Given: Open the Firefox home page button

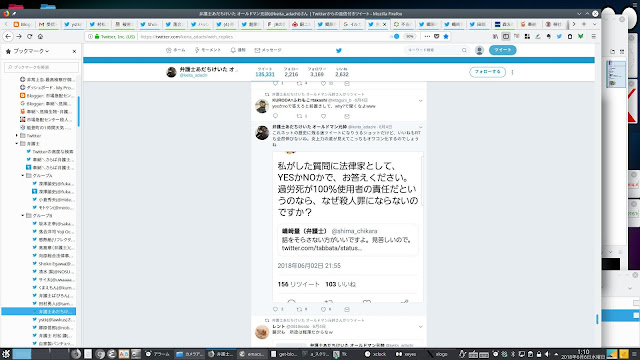Looking at the screenshot, I should [40, 36].
